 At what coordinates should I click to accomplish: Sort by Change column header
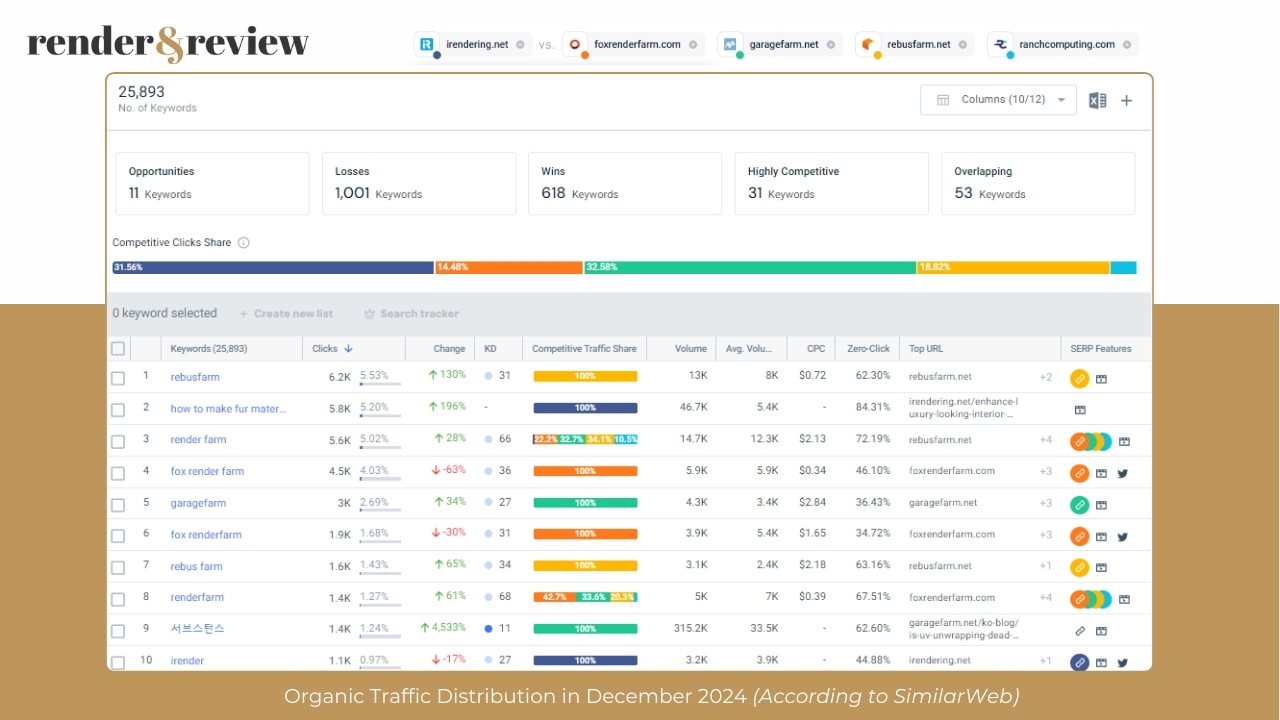coord(449,348)
